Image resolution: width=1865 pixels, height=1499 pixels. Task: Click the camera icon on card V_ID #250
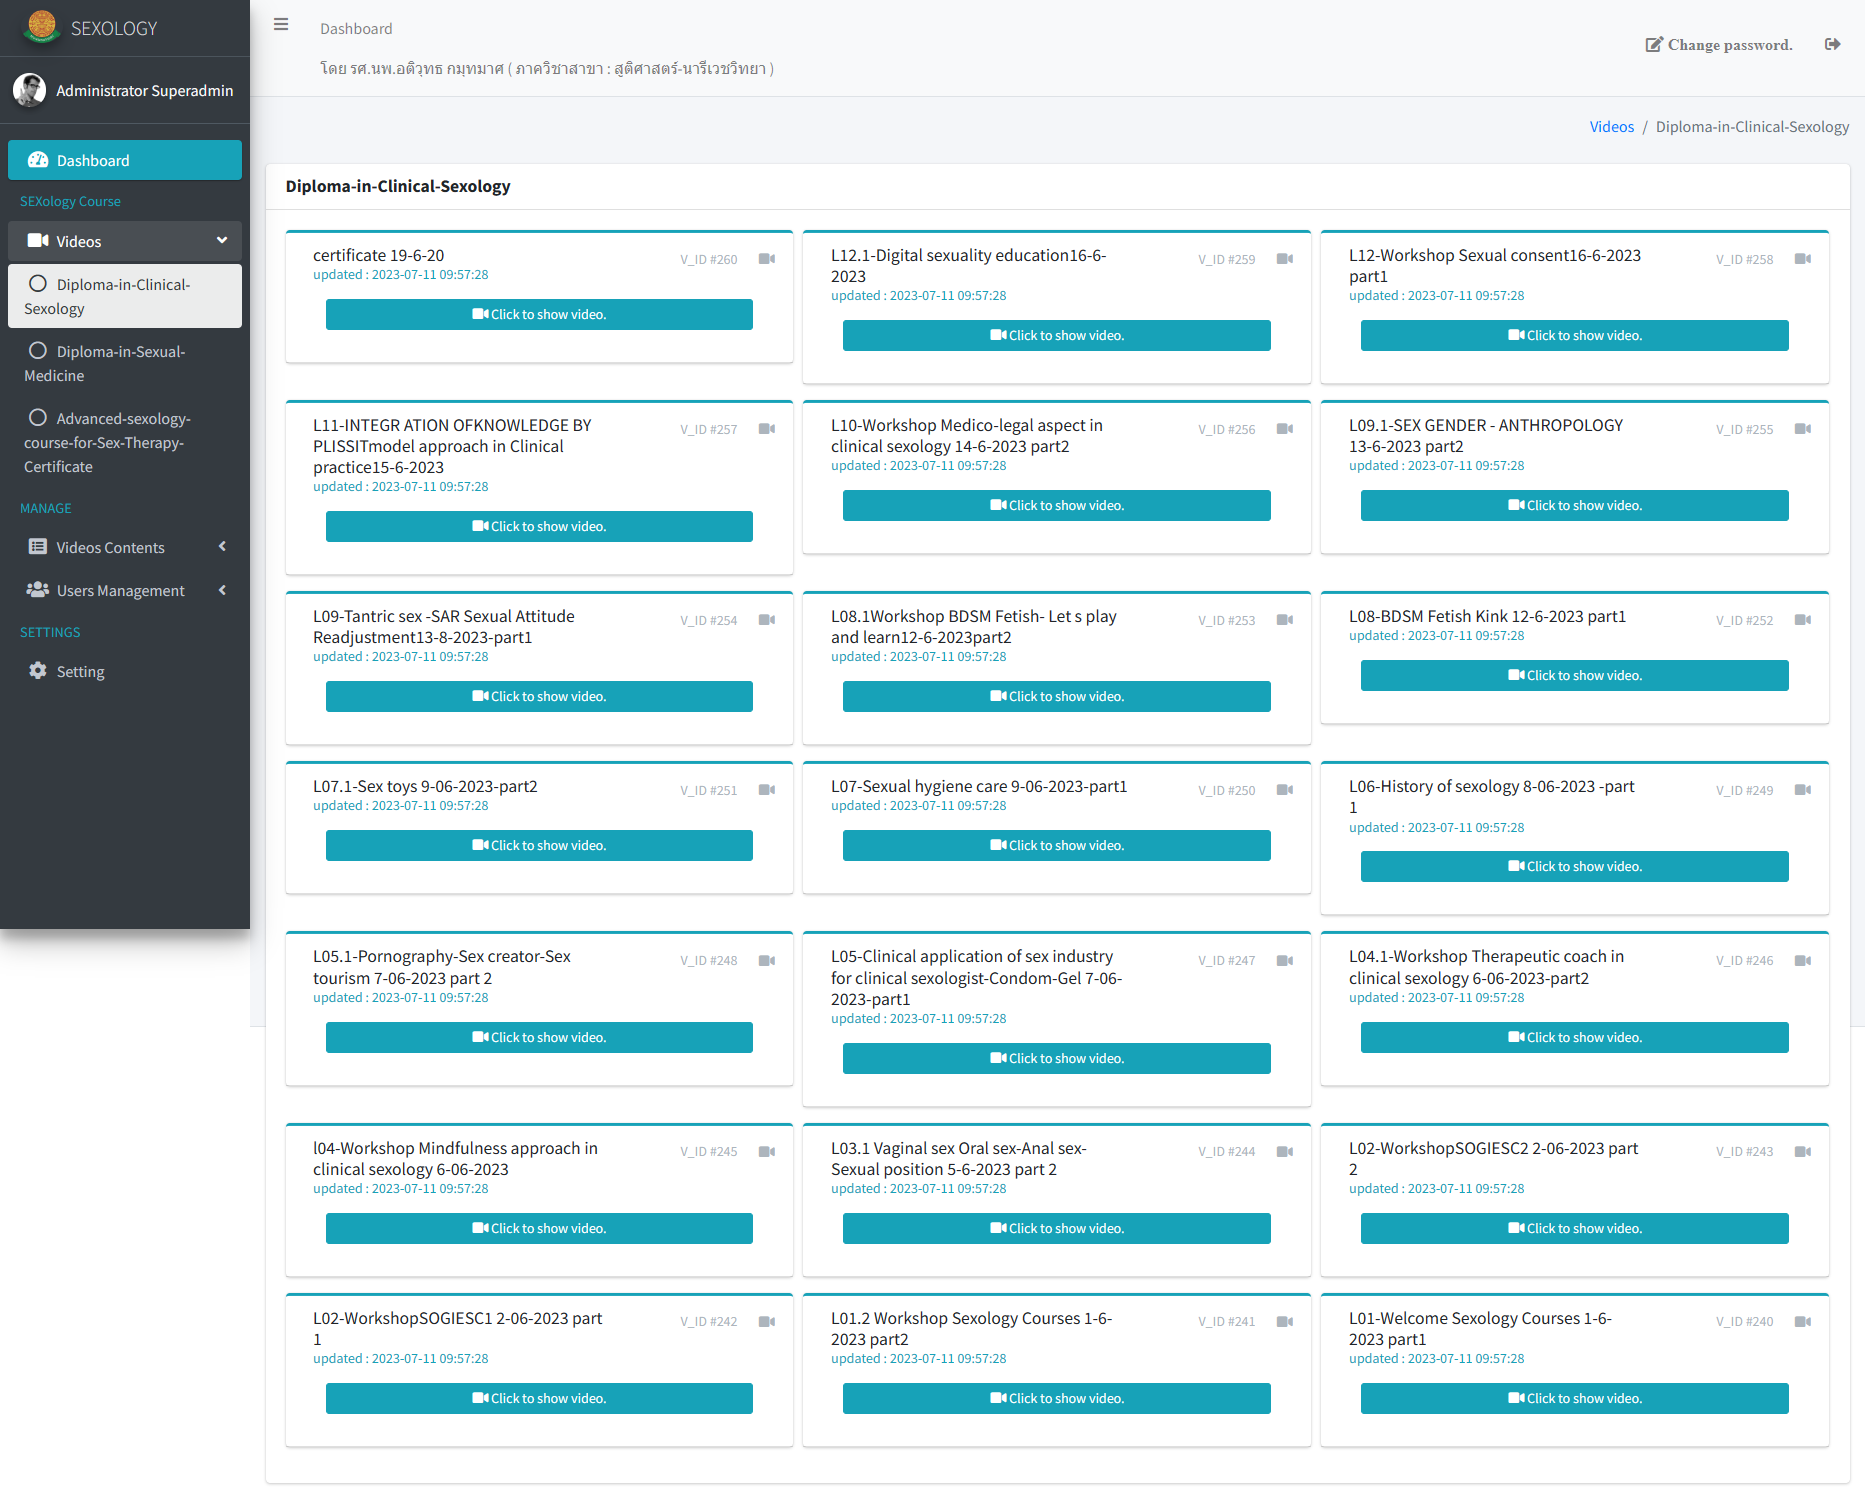click(x=1285, y=790)
